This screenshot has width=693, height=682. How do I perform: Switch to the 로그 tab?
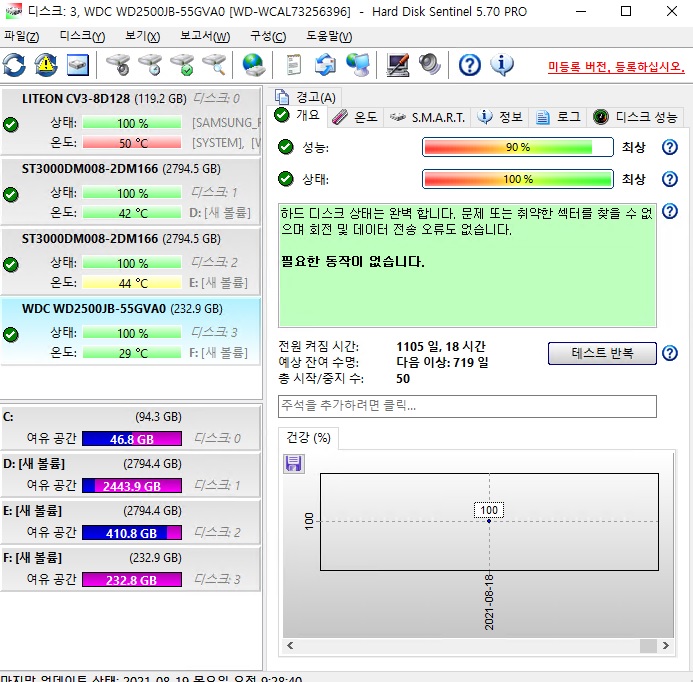(558, 117)
